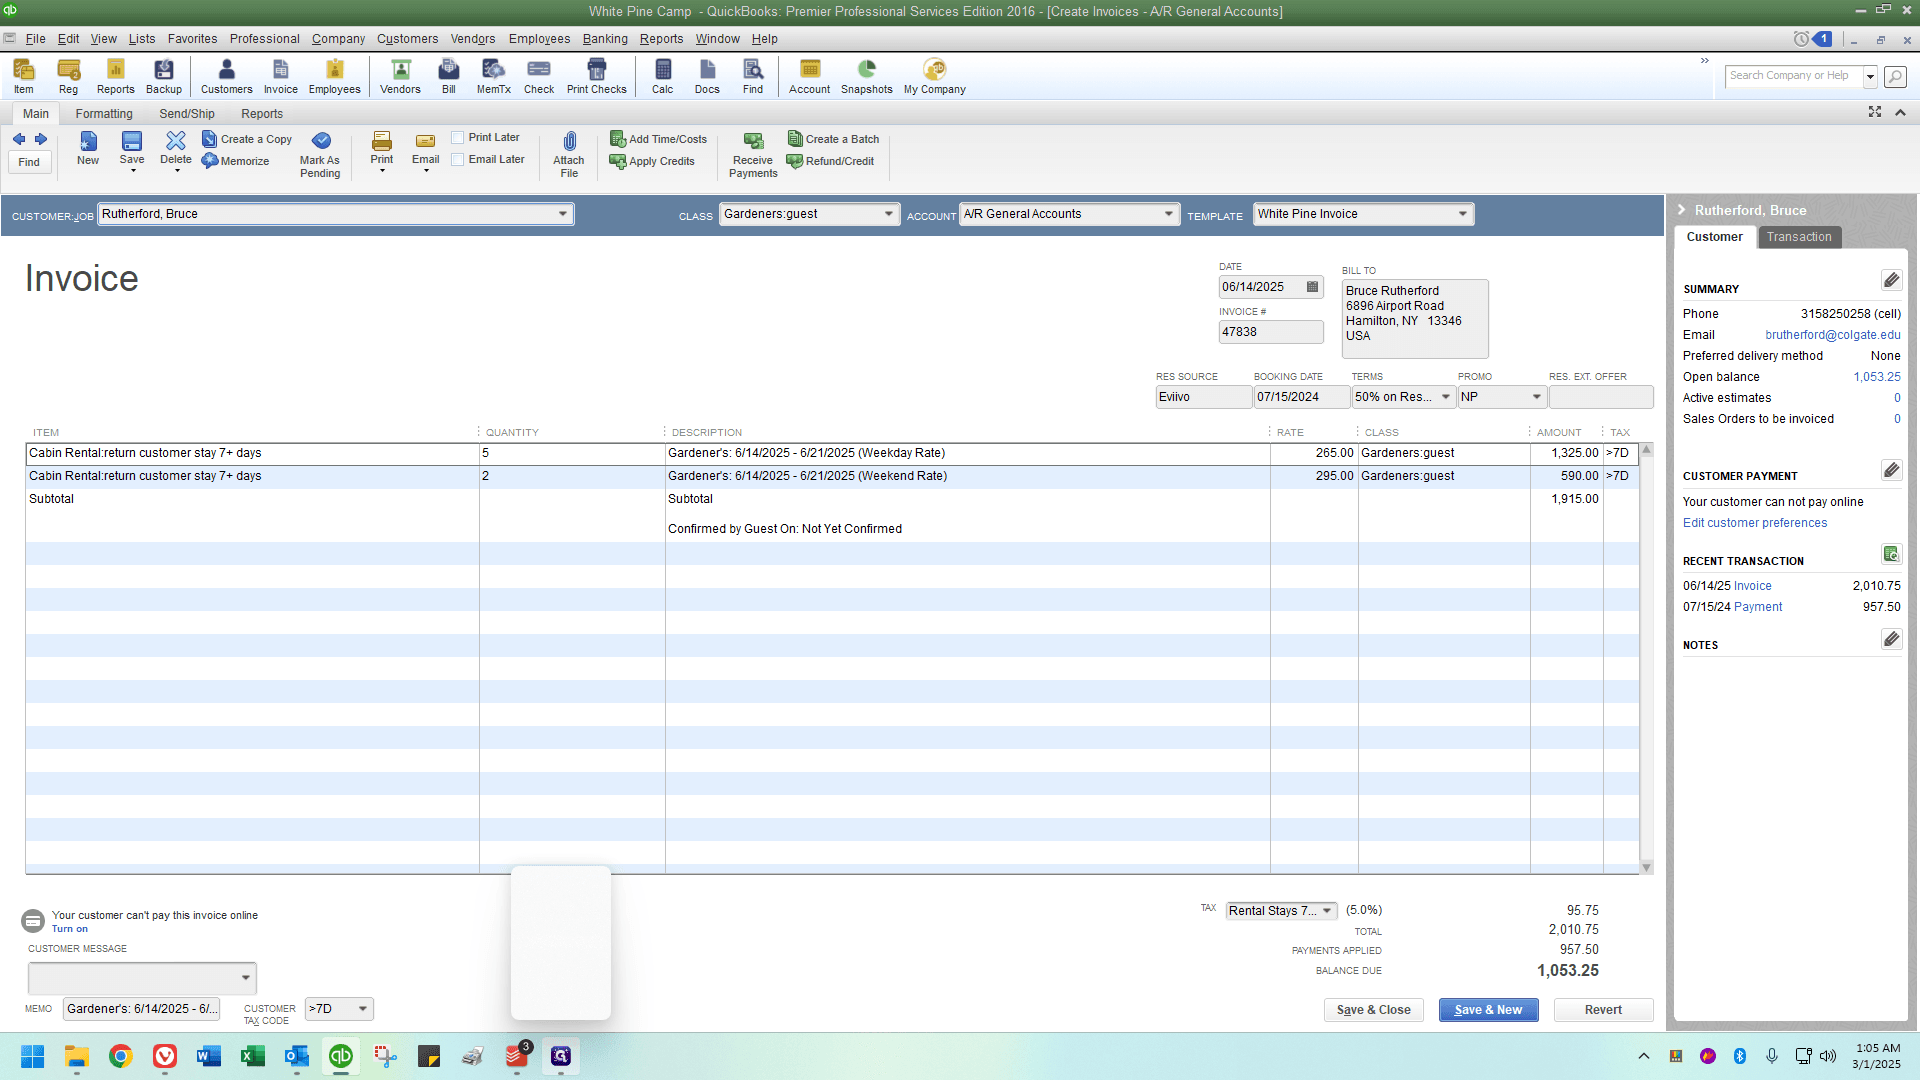Edit customer Summary pencil icon

[x=1891, y=280]
